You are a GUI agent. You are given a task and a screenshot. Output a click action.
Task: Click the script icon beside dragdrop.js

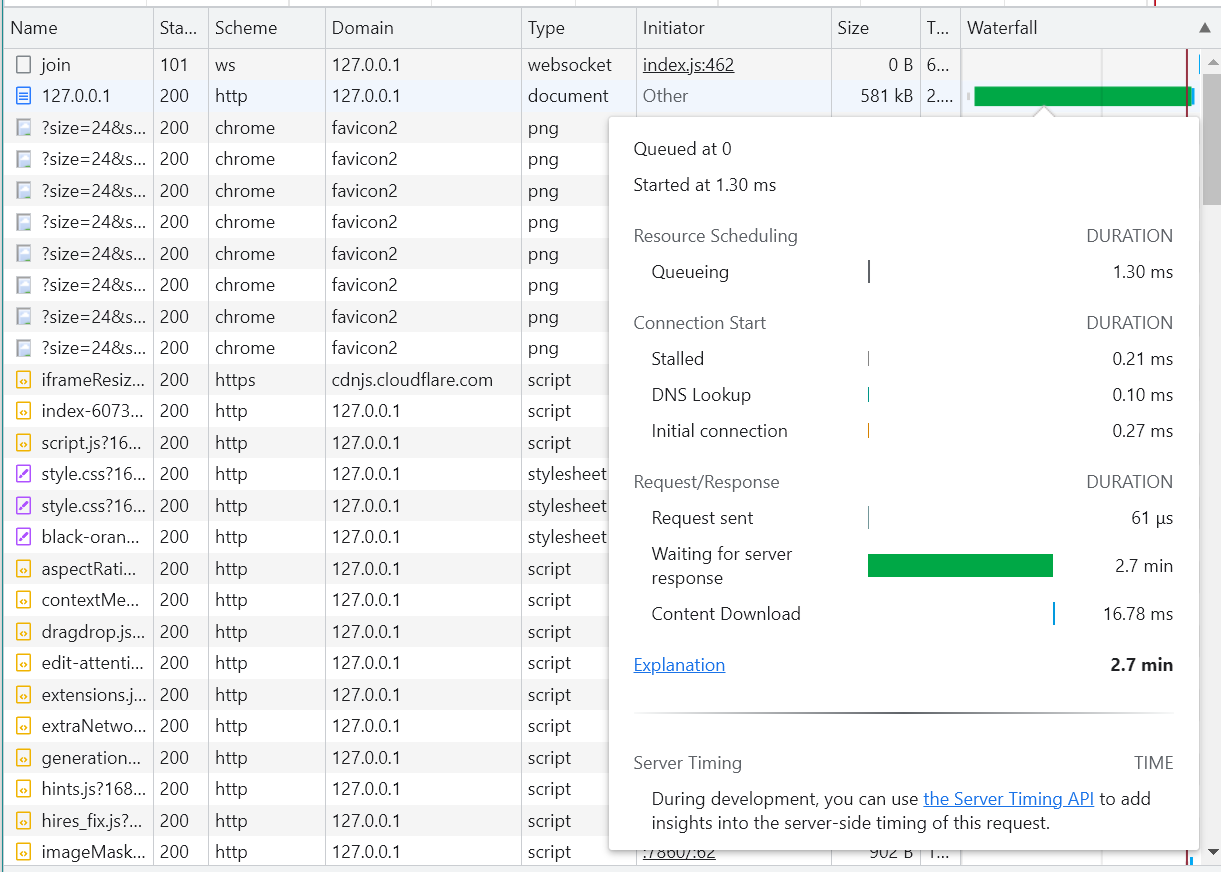22,631
